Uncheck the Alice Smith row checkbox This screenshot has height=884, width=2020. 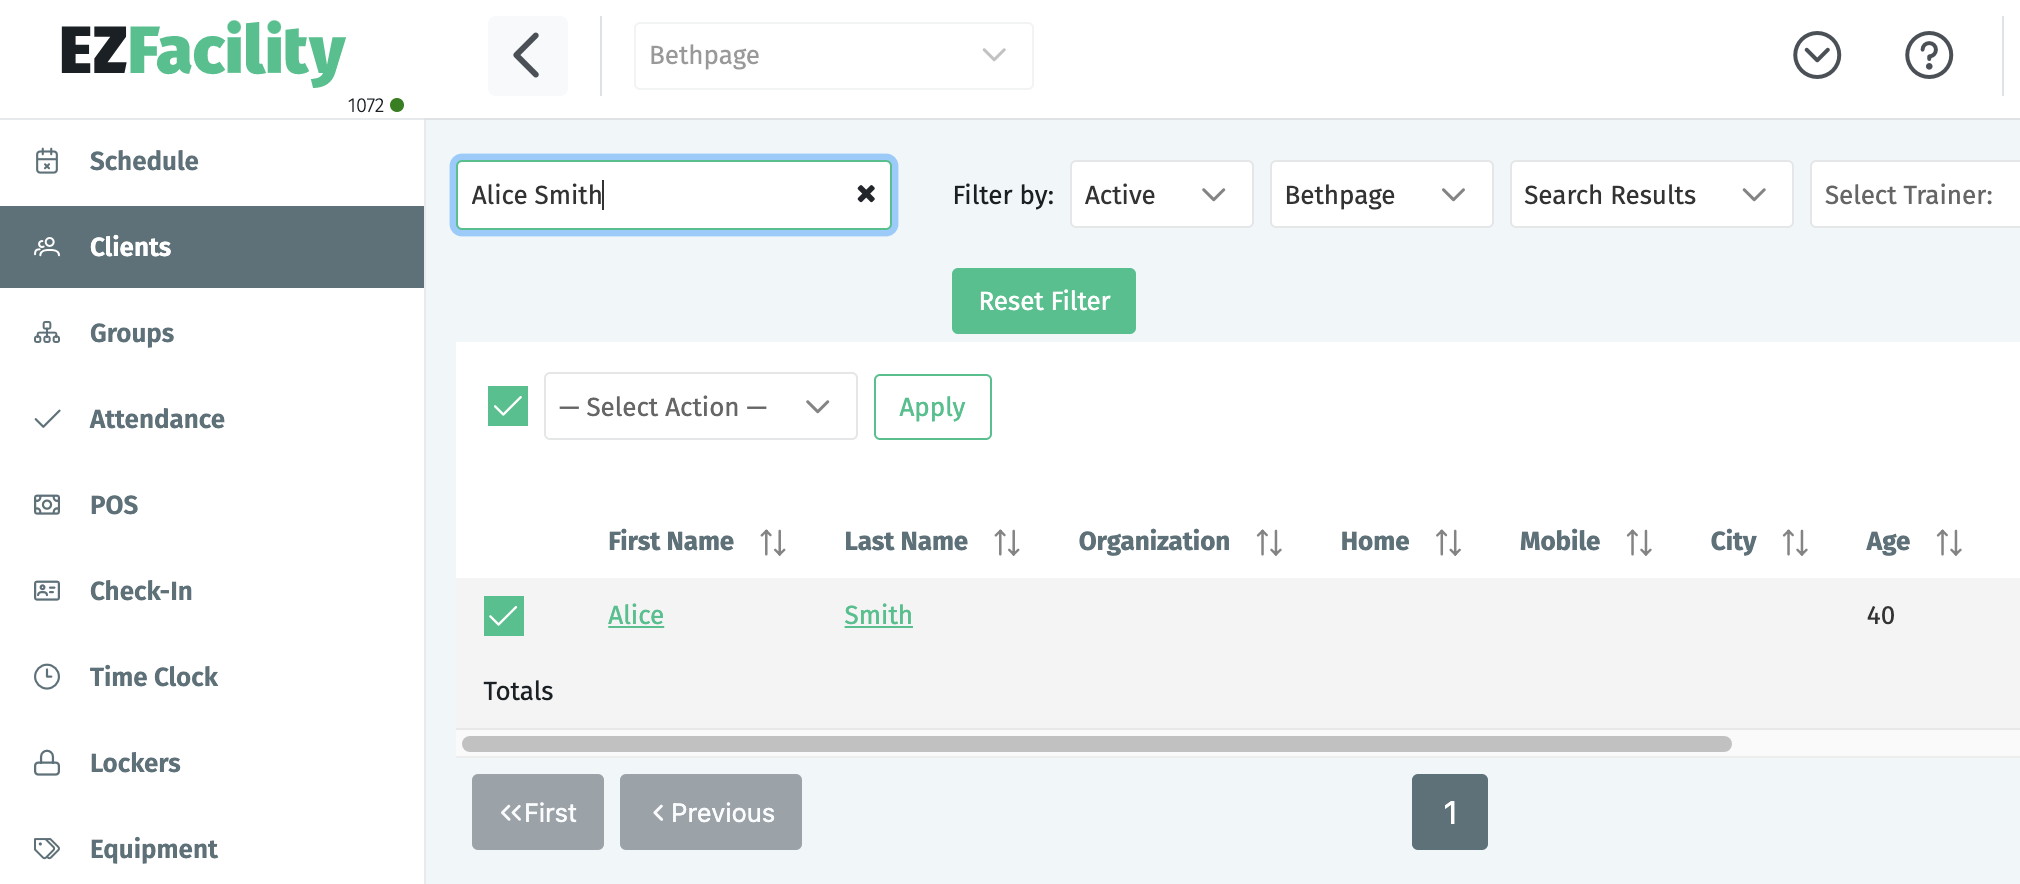click(504, 616)
